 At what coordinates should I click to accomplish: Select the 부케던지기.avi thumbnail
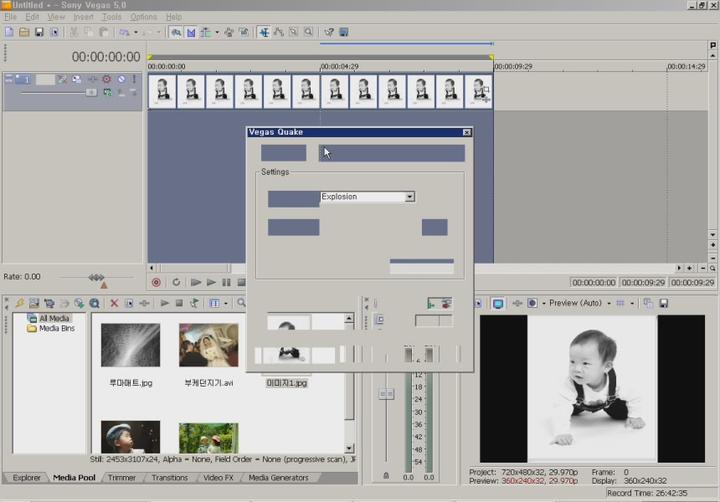(x=208, y=344)
